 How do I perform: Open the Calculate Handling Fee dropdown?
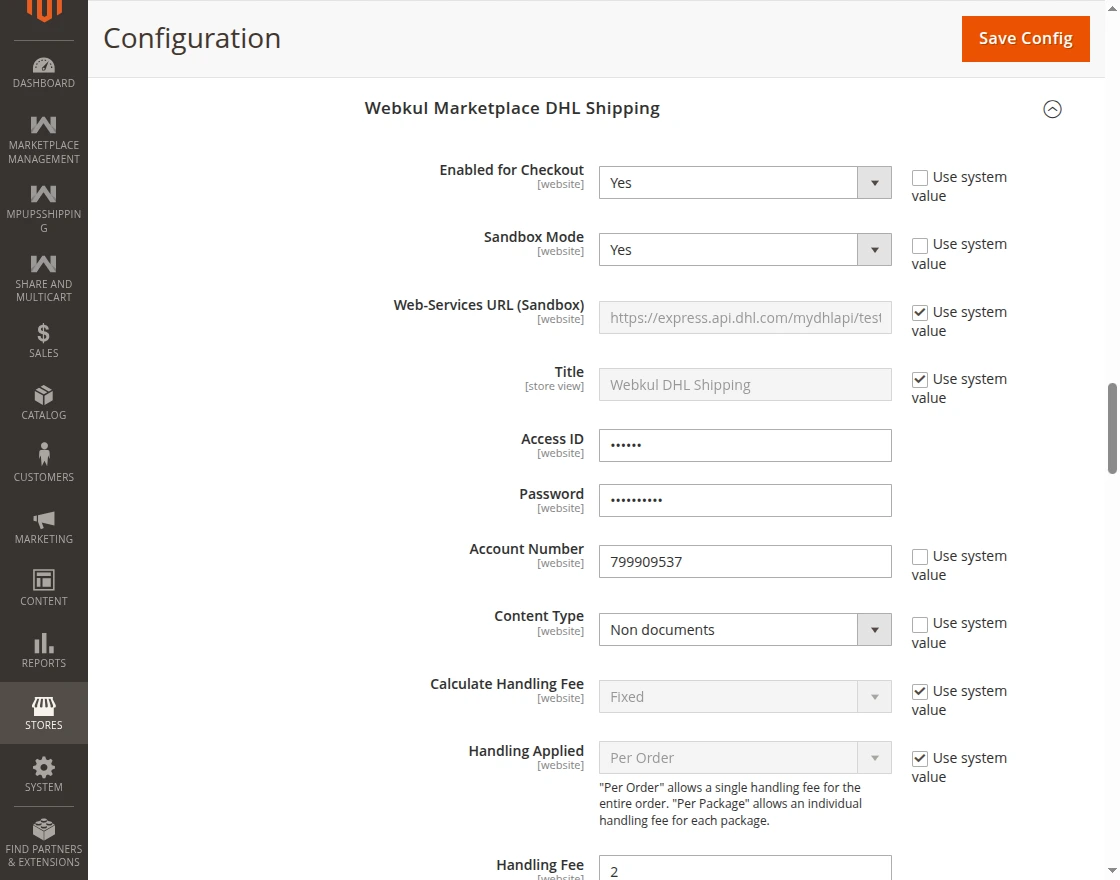tap(745, 697)
